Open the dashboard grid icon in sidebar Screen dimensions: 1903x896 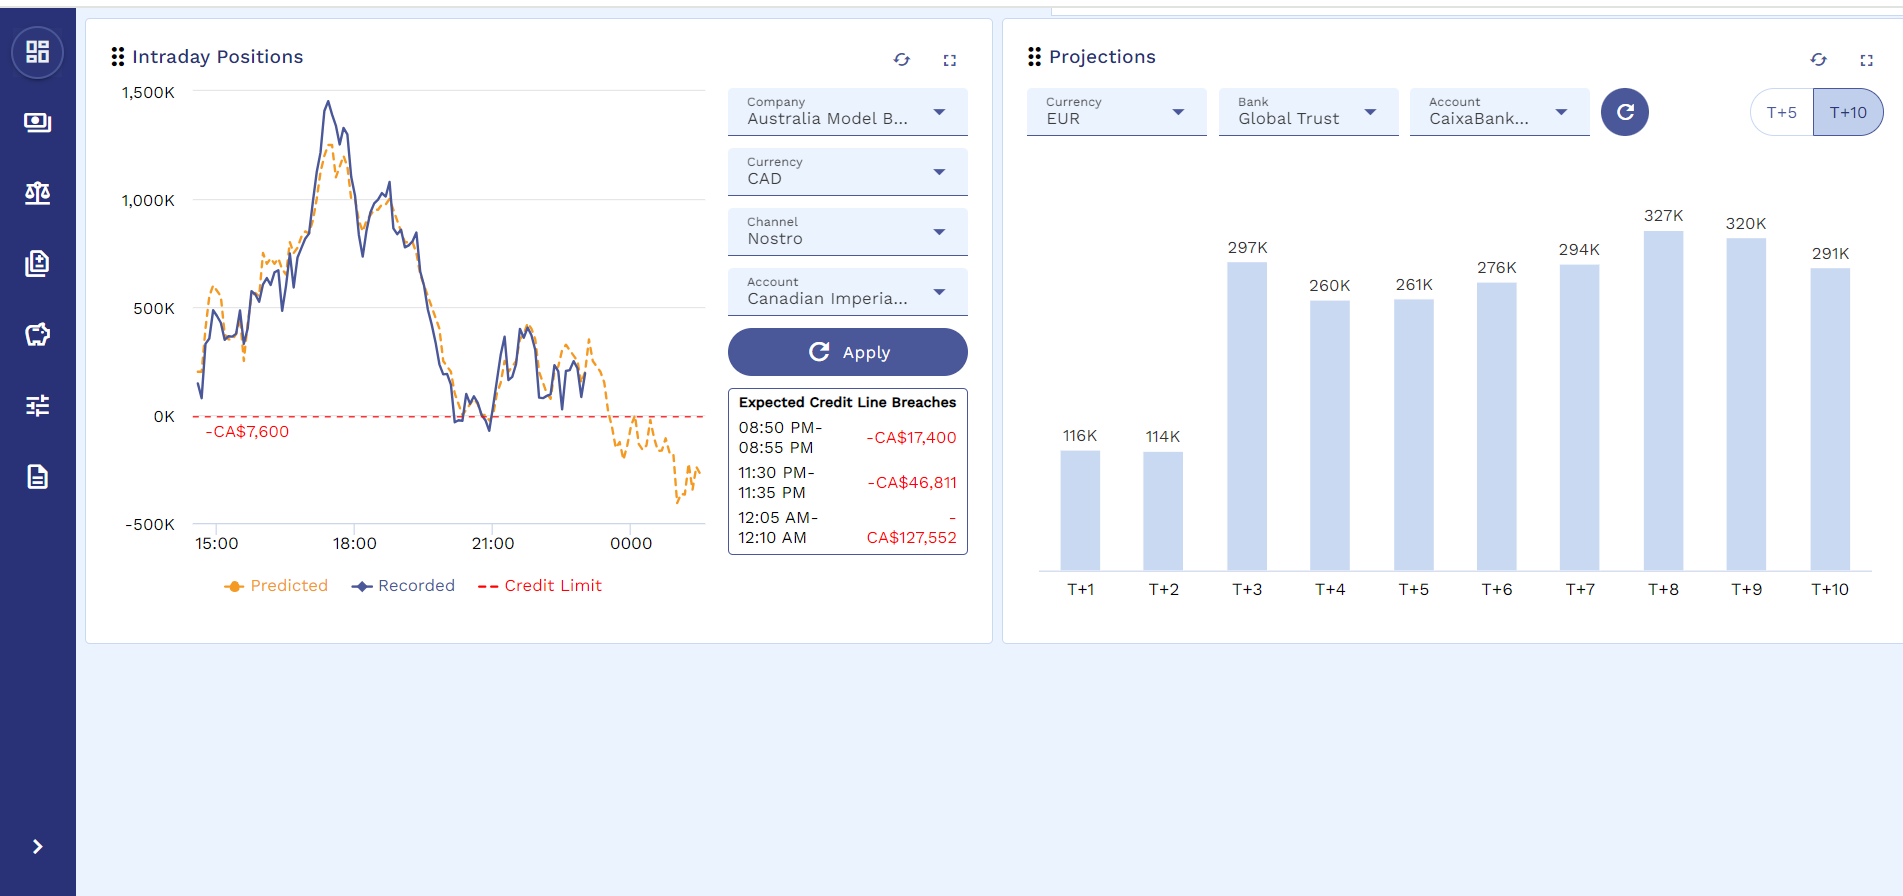pos(37,52)
